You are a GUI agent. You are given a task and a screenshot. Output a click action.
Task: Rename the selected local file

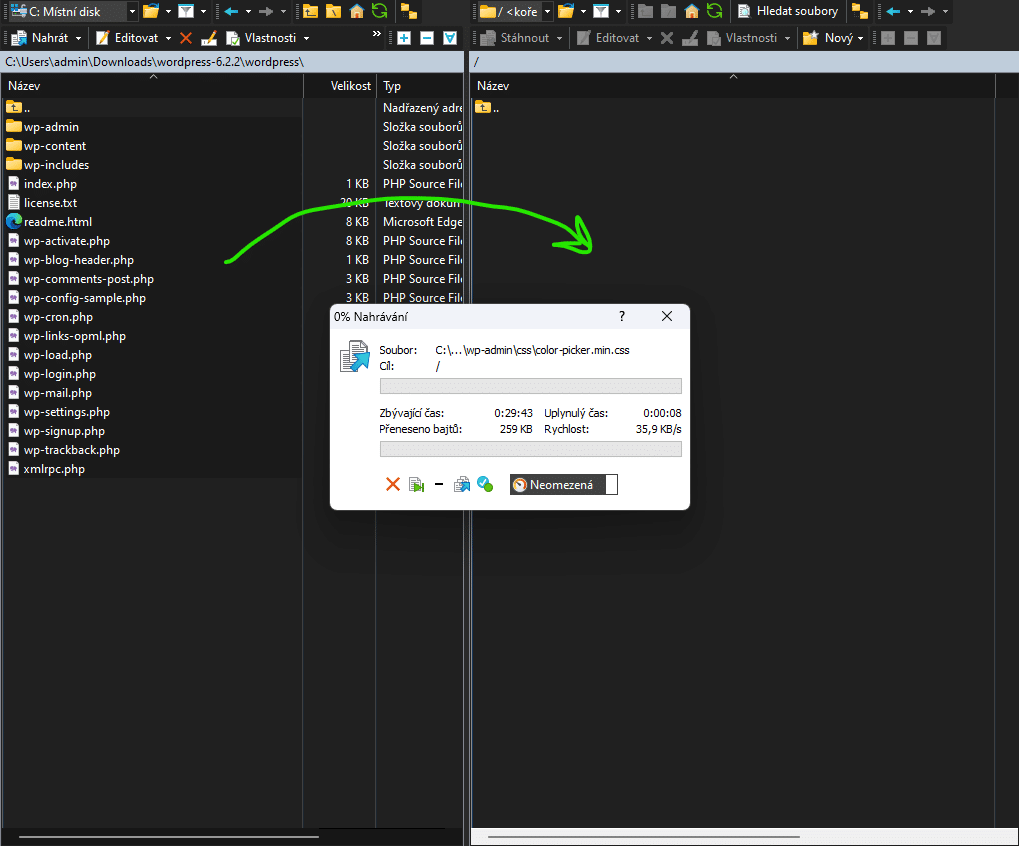click(x=209, y=38)
